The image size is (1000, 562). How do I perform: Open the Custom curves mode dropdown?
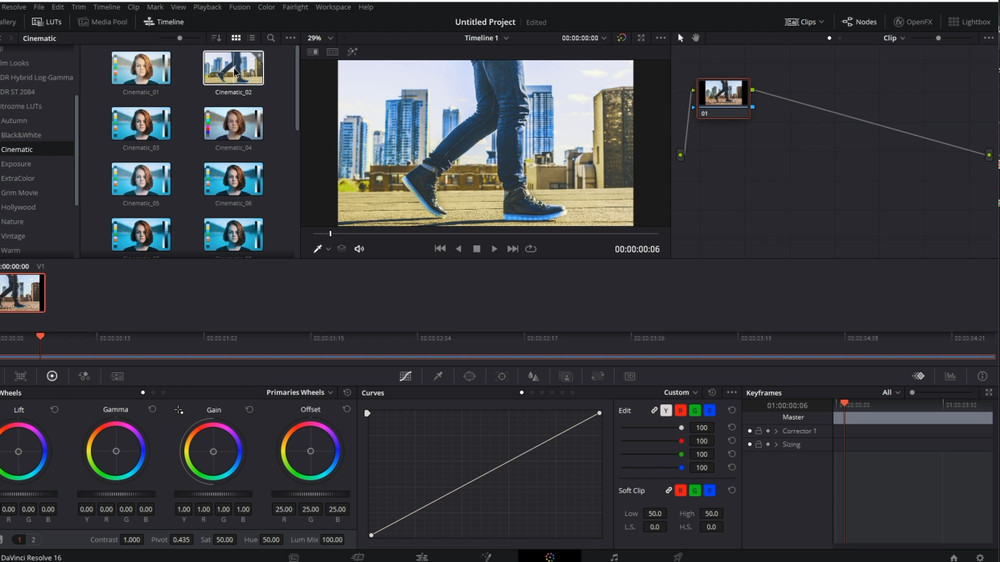pyautogui.click(x=680, y=392)
